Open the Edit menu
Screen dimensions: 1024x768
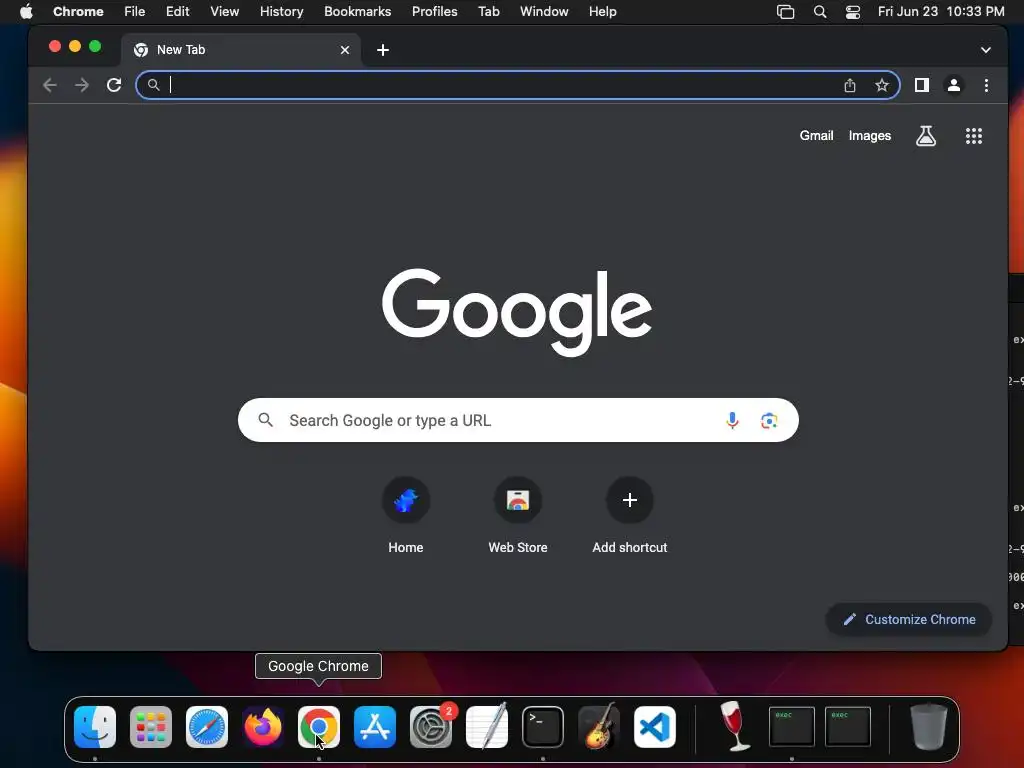click(x=177, y=12)
